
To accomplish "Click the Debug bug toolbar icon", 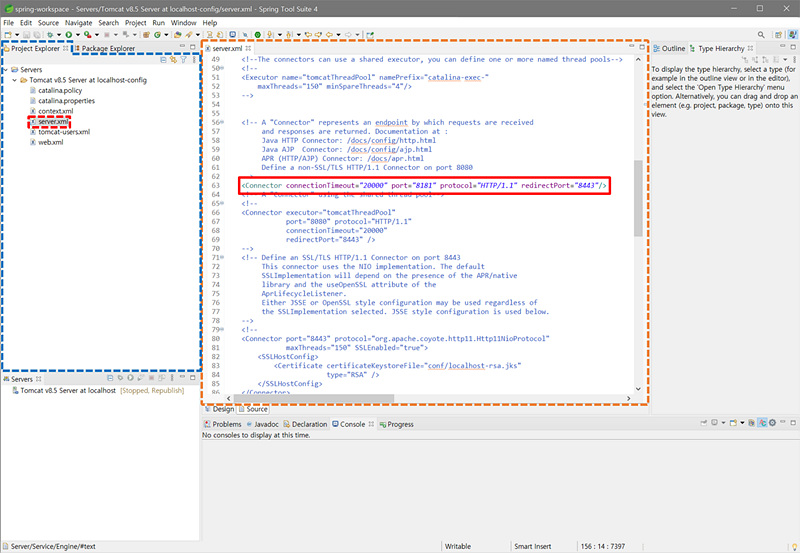I will coord(50,35).
